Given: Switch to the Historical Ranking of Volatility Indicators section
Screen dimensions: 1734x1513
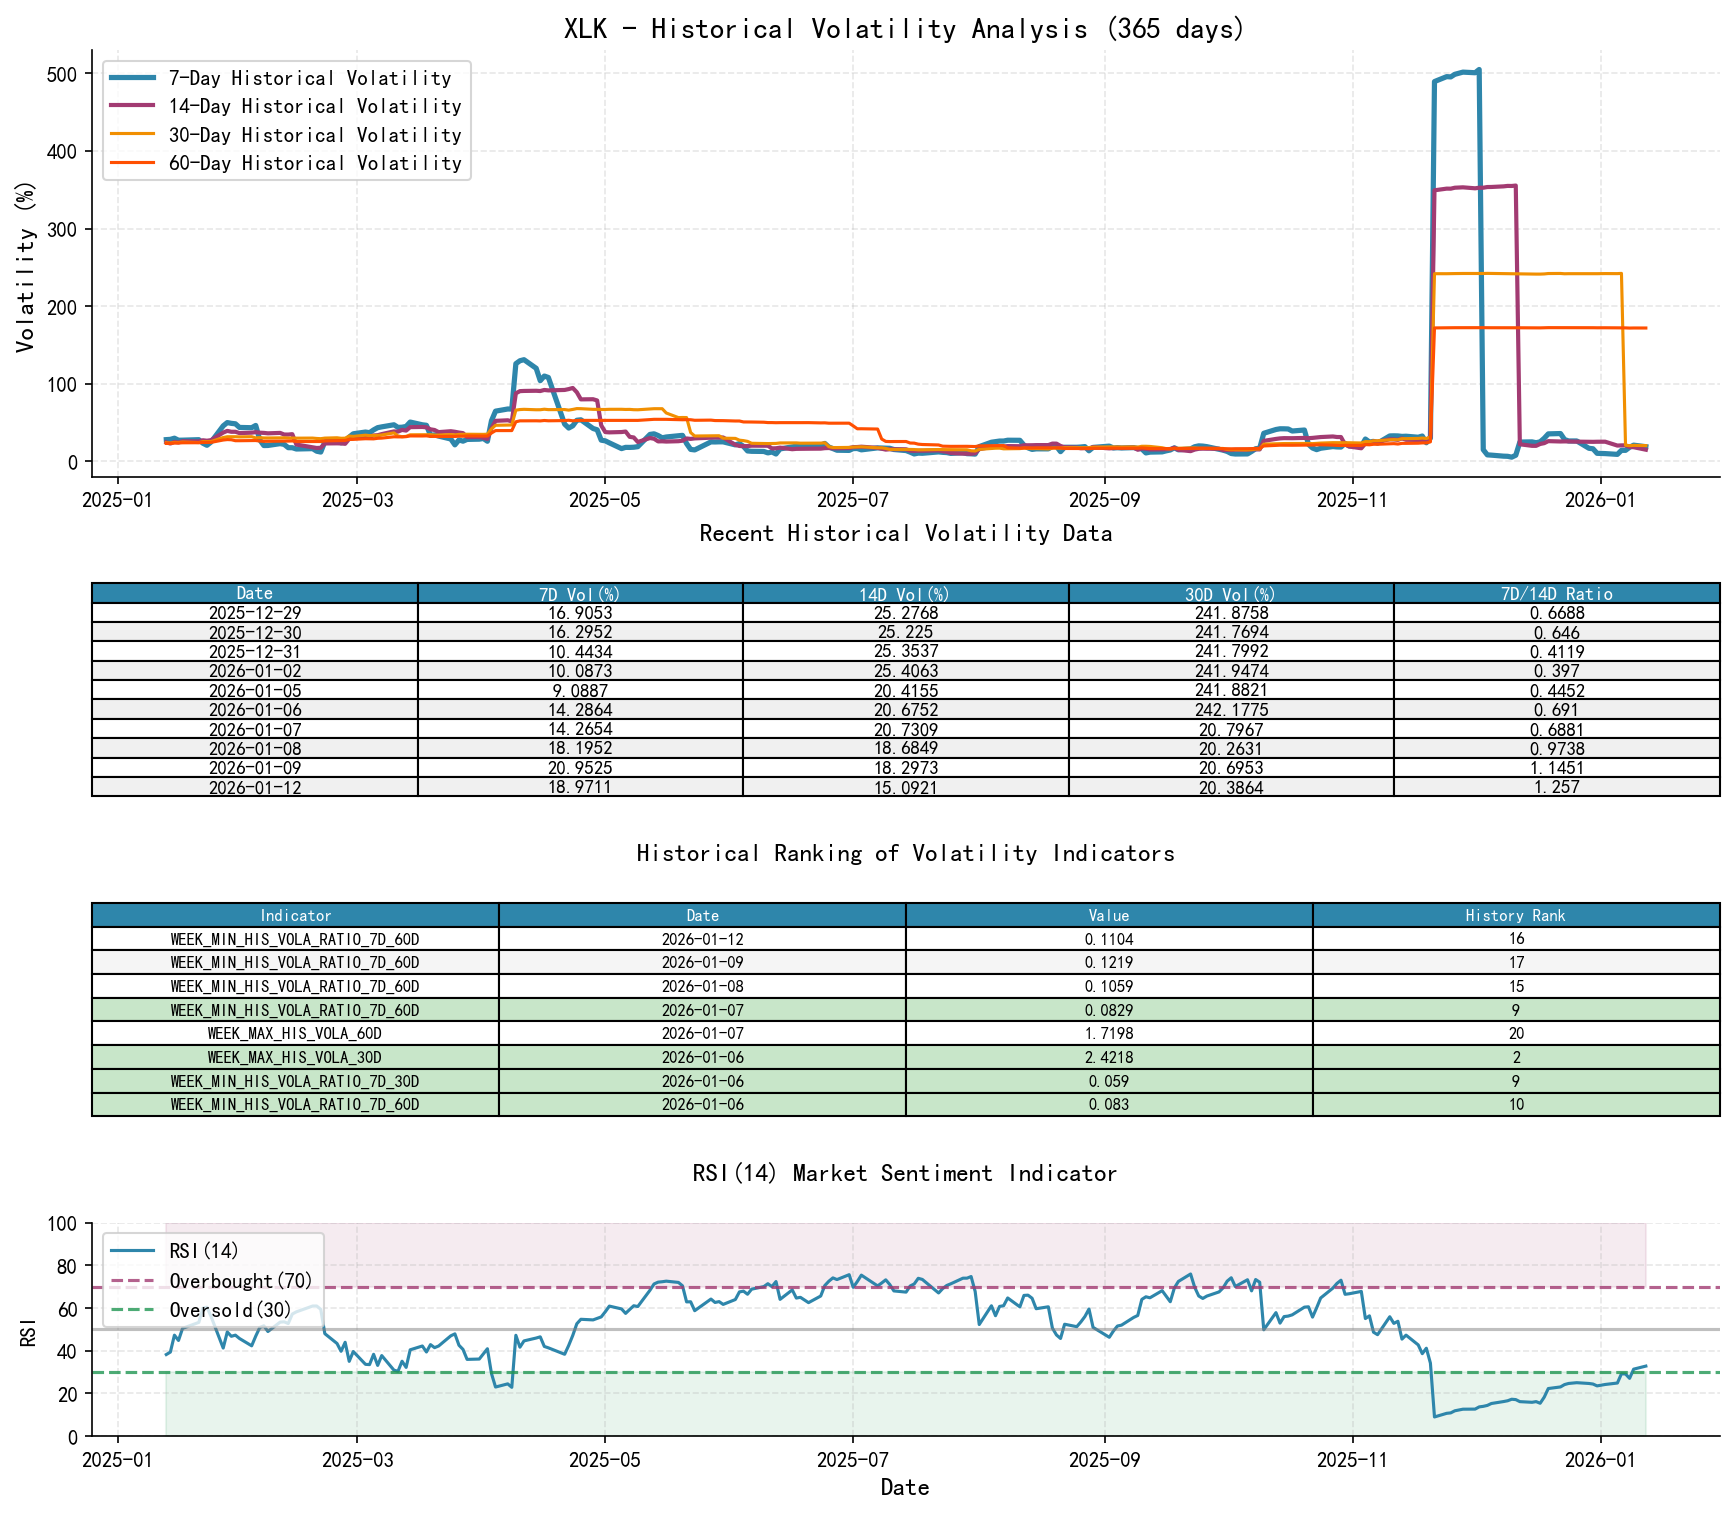Looking at the screenshot, I should [x=905, y=853].
